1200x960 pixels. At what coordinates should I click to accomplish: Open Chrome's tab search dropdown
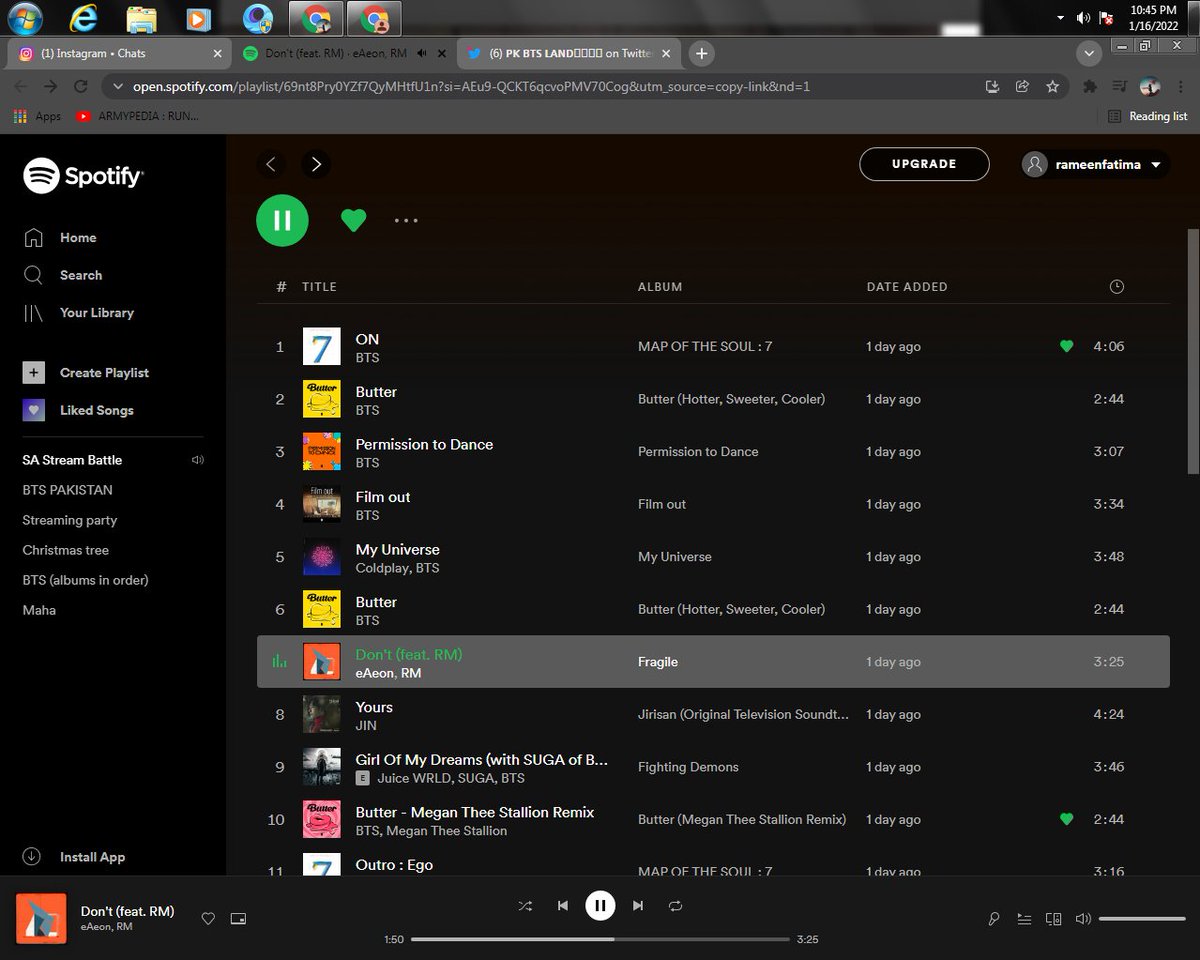(1089, 53)
